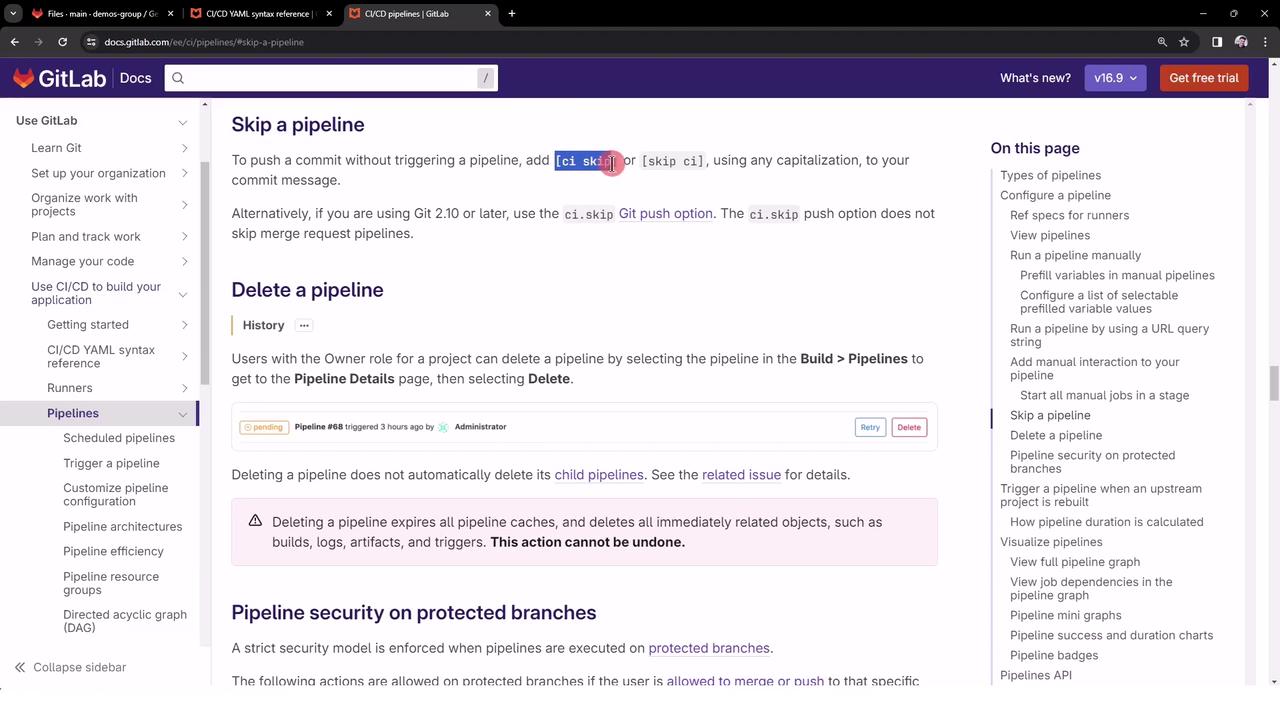
Task: Bookmark this page with the star icon
Action: [x=1184, y=42]
